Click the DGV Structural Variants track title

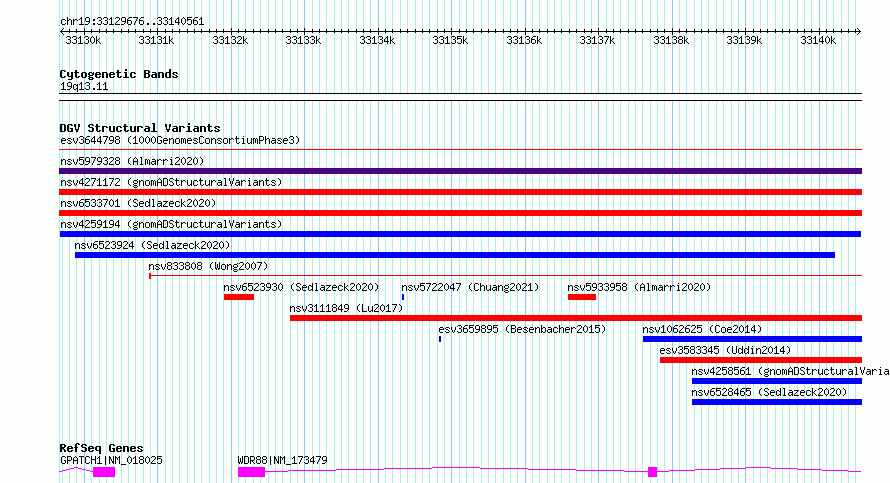[x=140, y=128]
